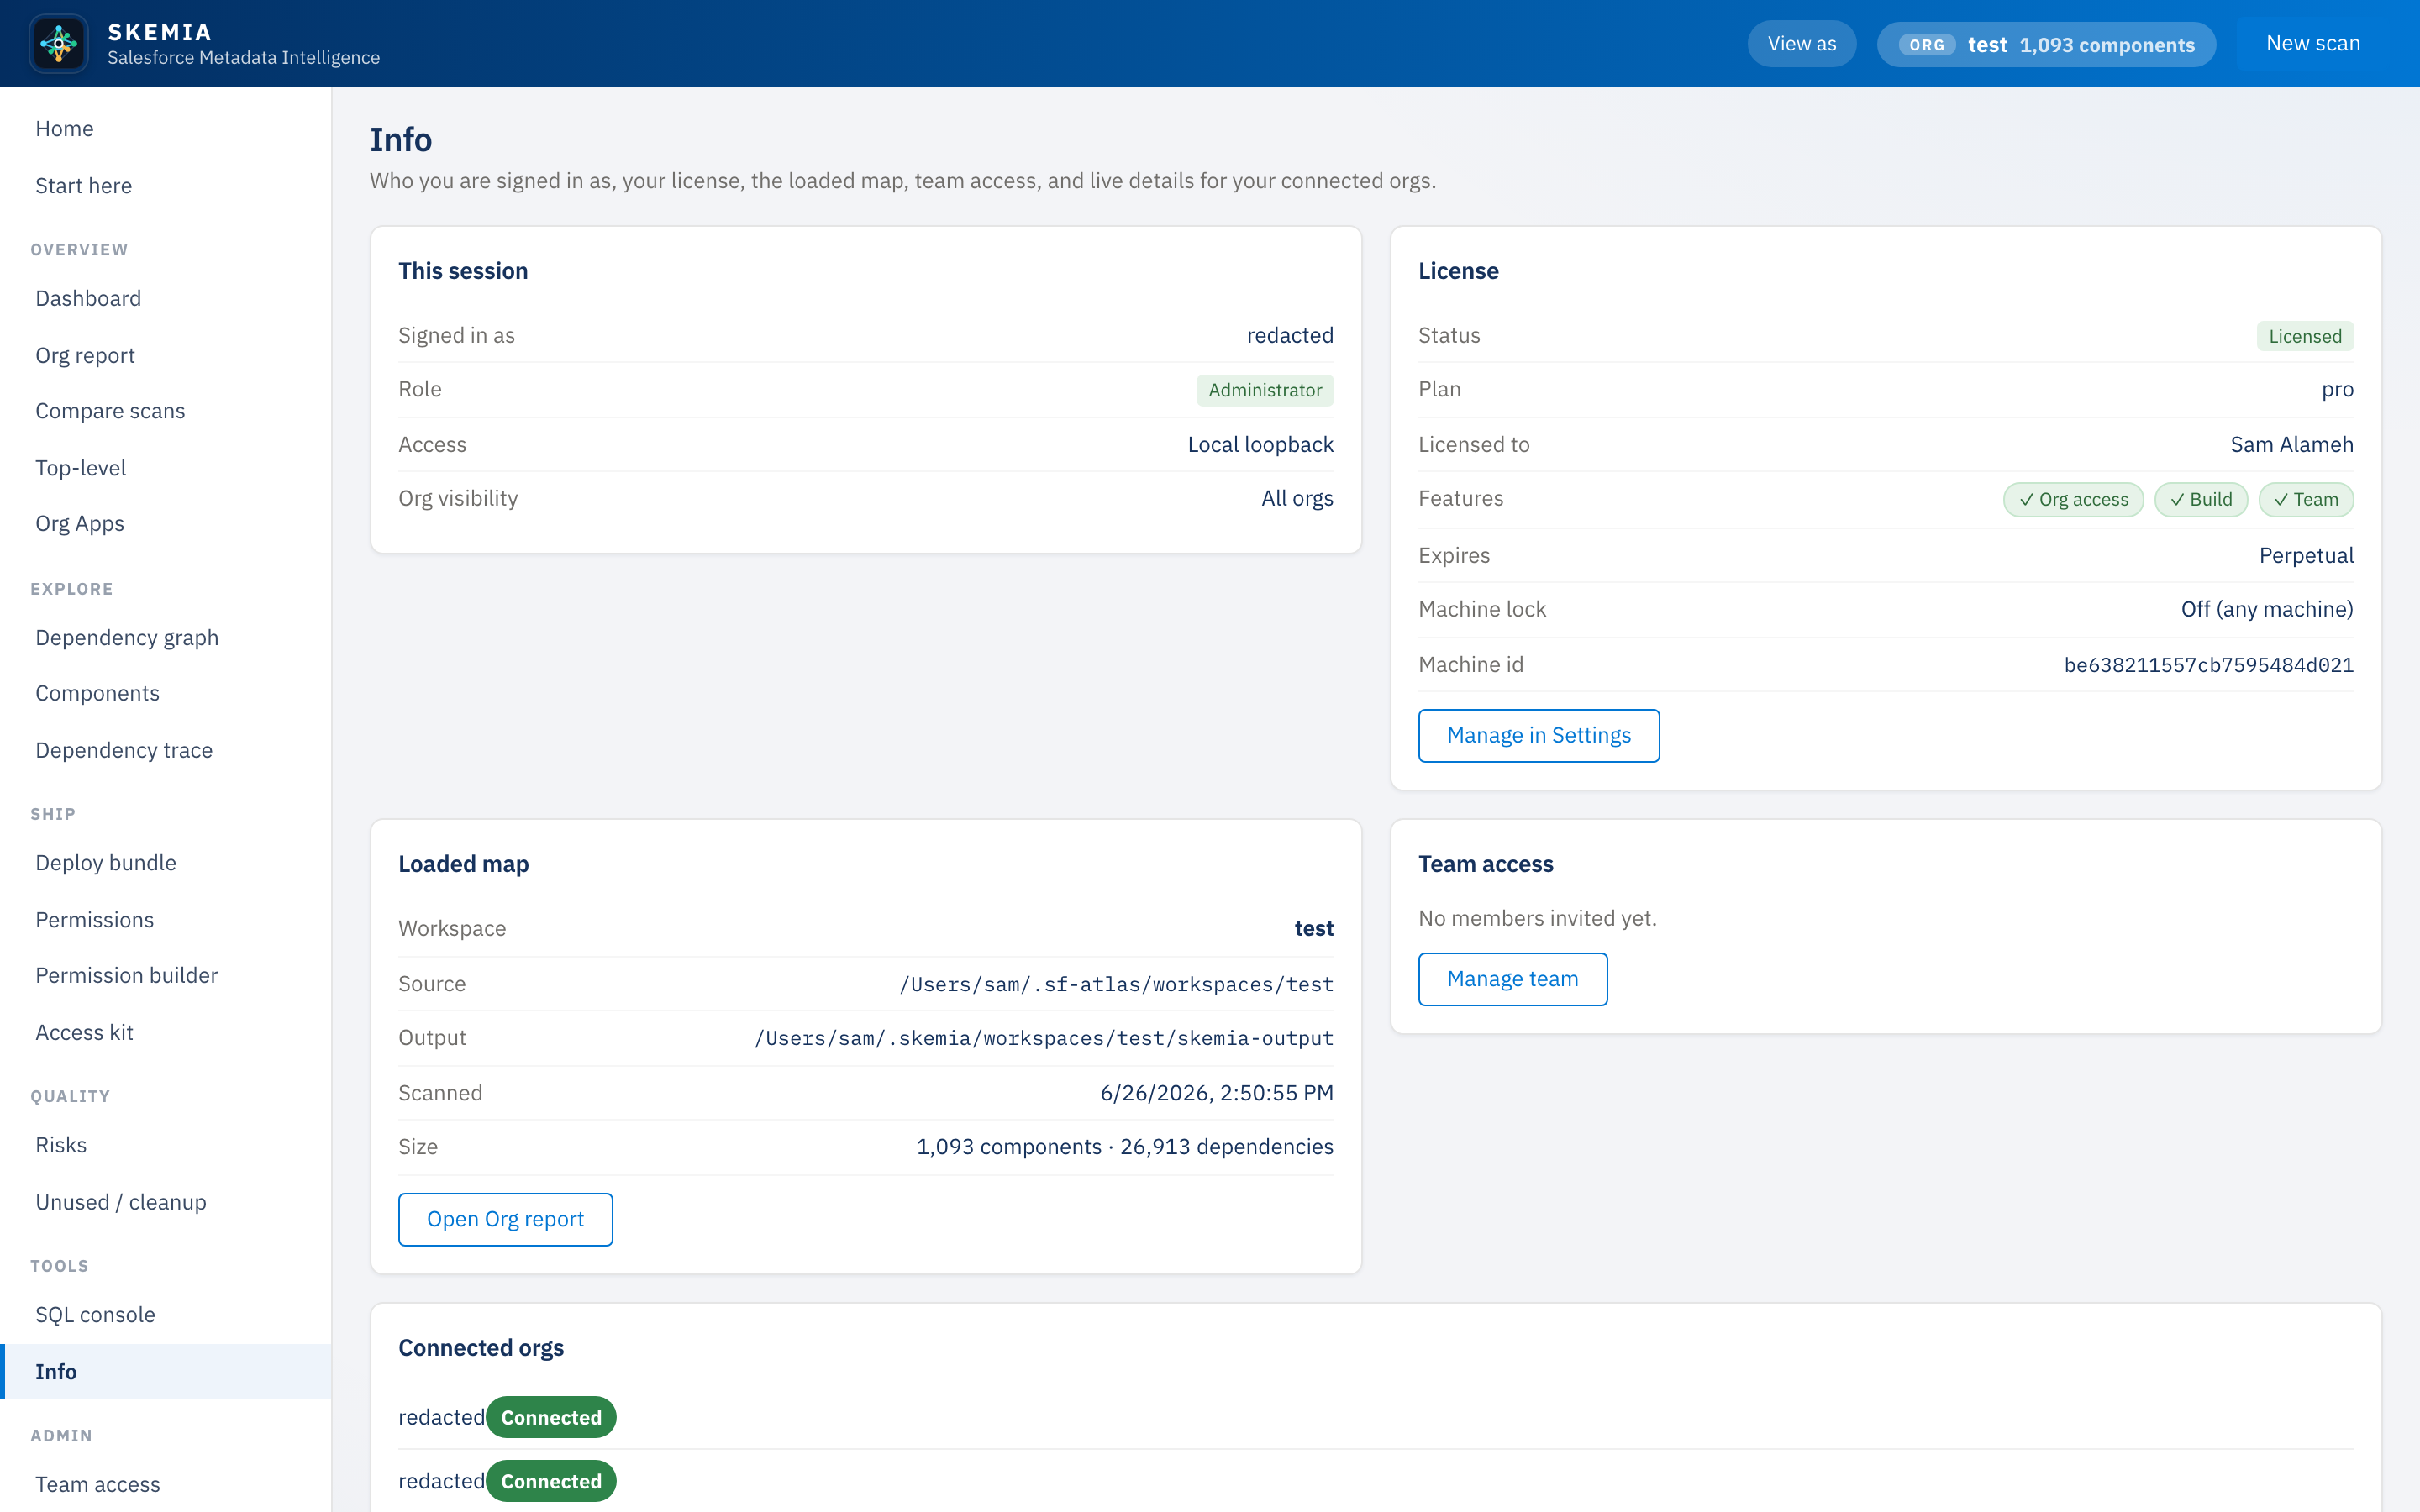Open the test org selector pill
Viewport: 2420px width, 1512px height.
pos(2046,44)
